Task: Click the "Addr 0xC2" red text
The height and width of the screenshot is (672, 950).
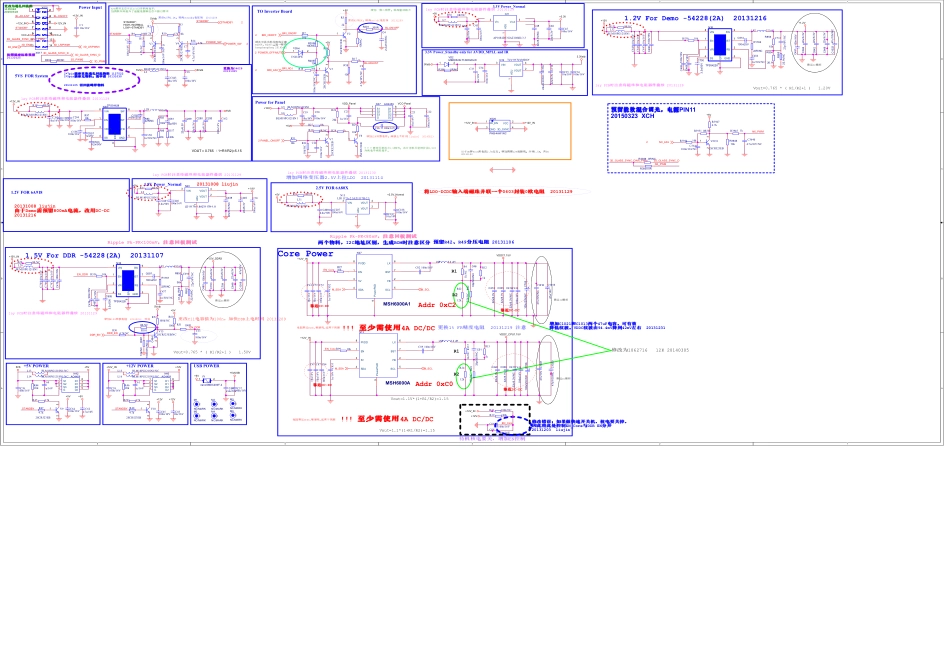Action: tap(435, 303)
